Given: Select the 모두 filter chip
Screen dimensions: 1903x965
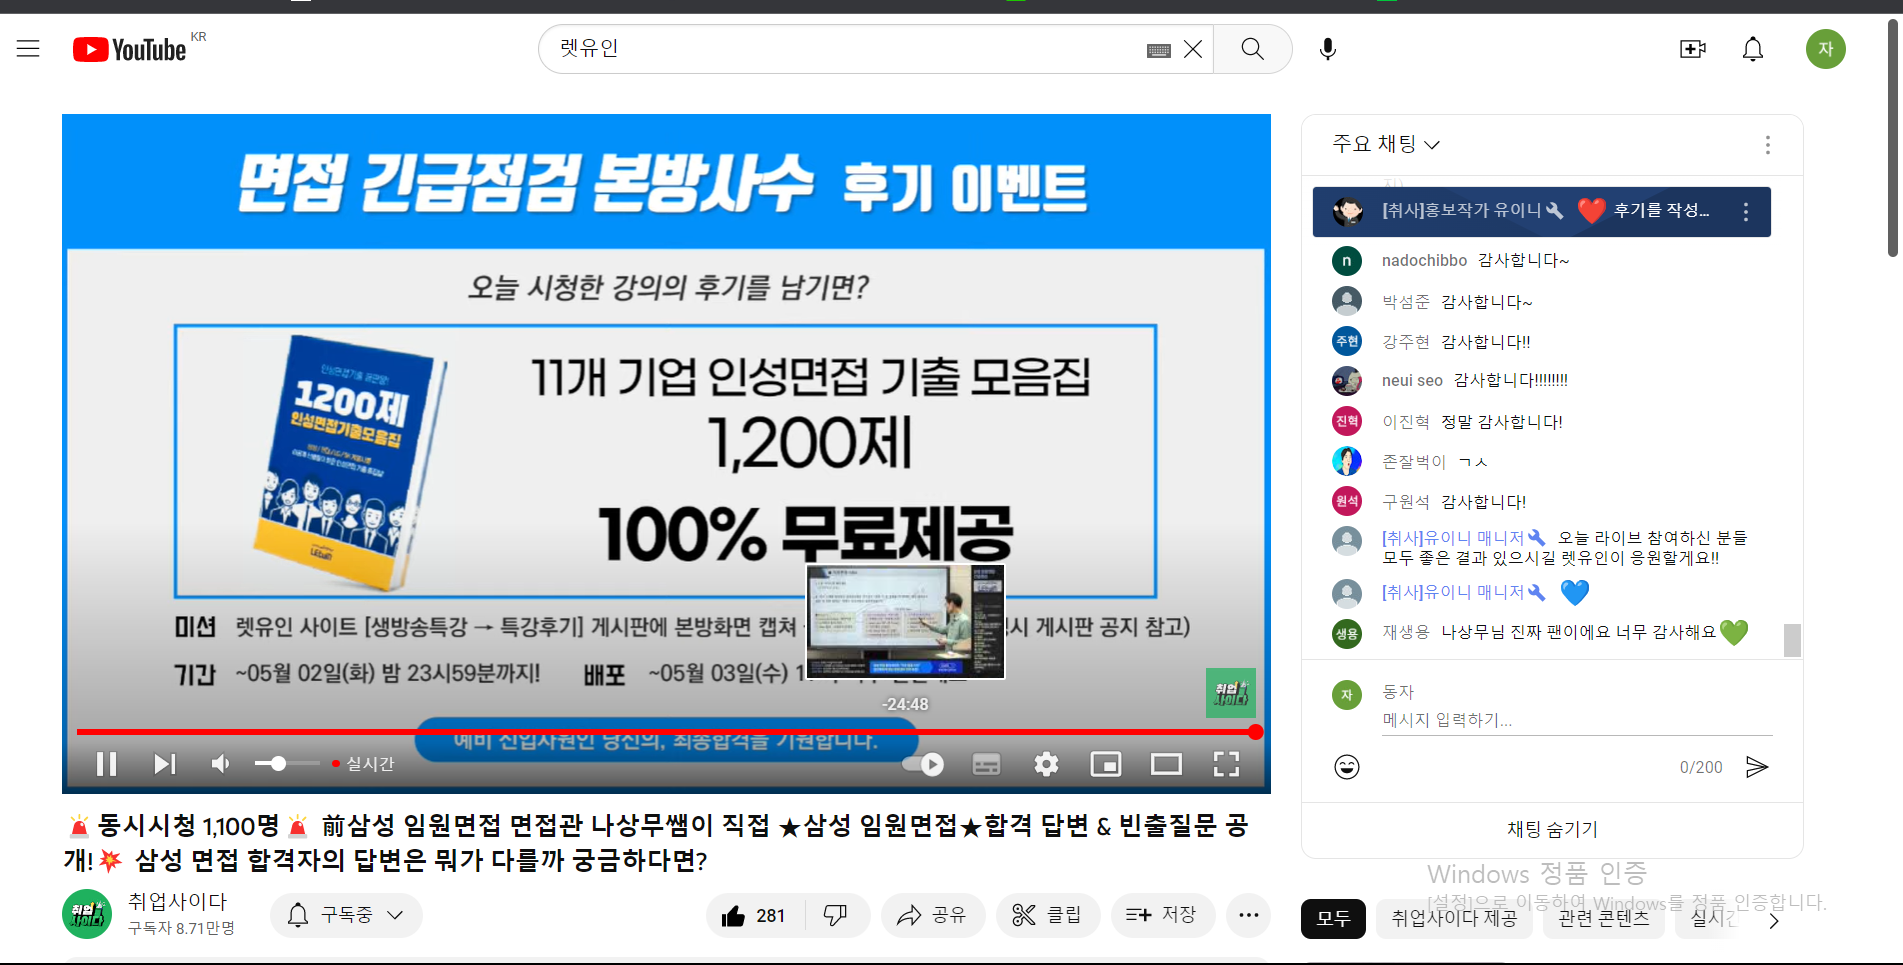Looking at the screenshot, I should click(x=1333, y=919).
